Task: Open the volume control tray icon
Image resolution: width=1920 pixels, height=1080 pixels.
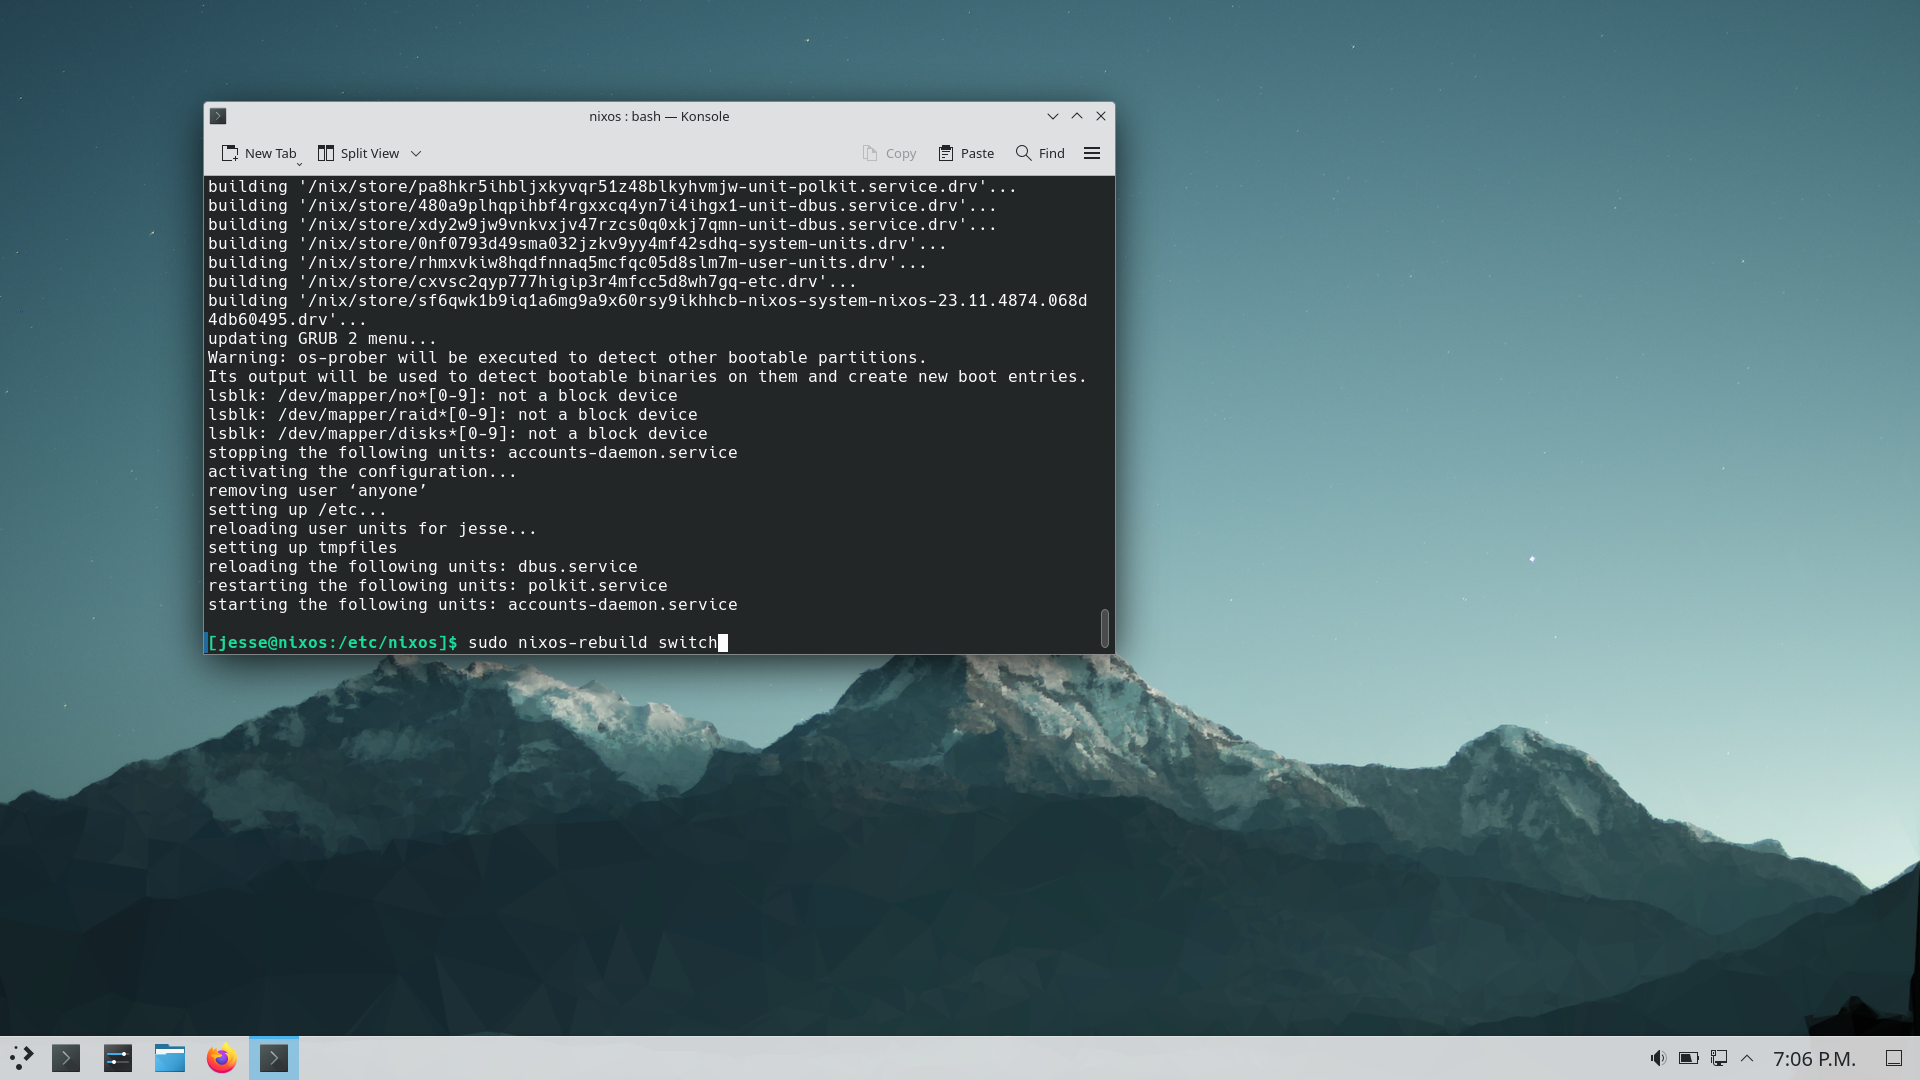Action: 1658,1058
